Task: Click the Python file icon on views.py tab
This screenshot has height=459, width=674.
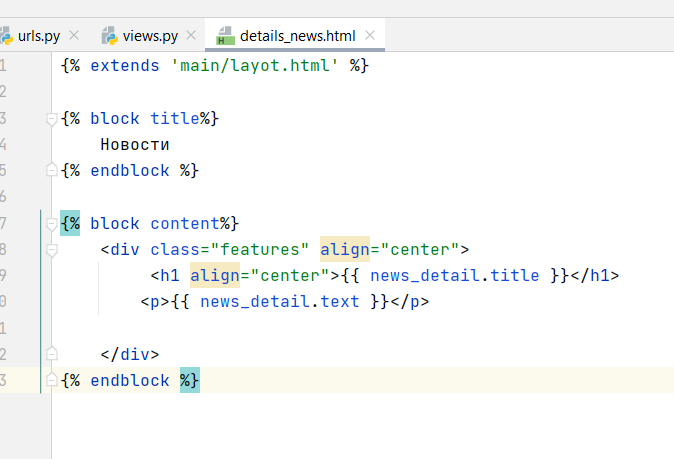Action: tap(110, 36)
